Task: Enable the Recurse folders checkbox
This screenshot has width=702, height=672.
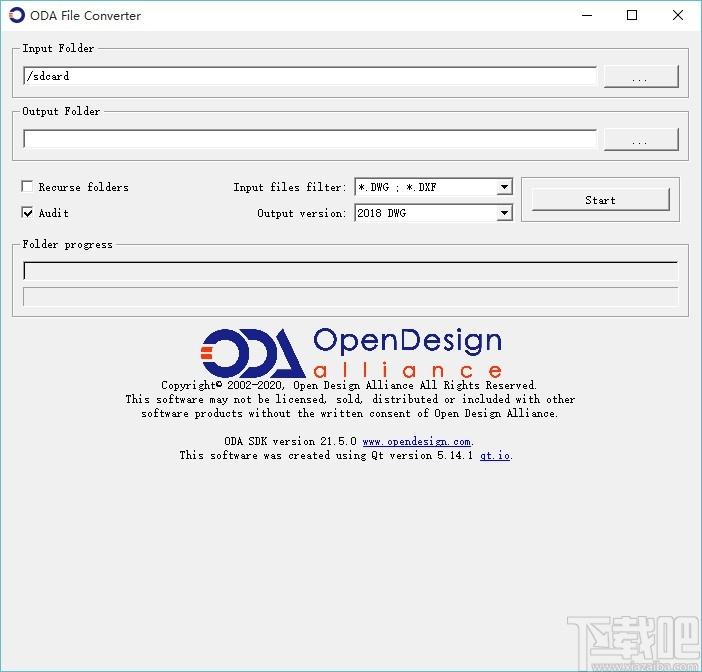Action: pyautogui.click(x=27, y=186)
